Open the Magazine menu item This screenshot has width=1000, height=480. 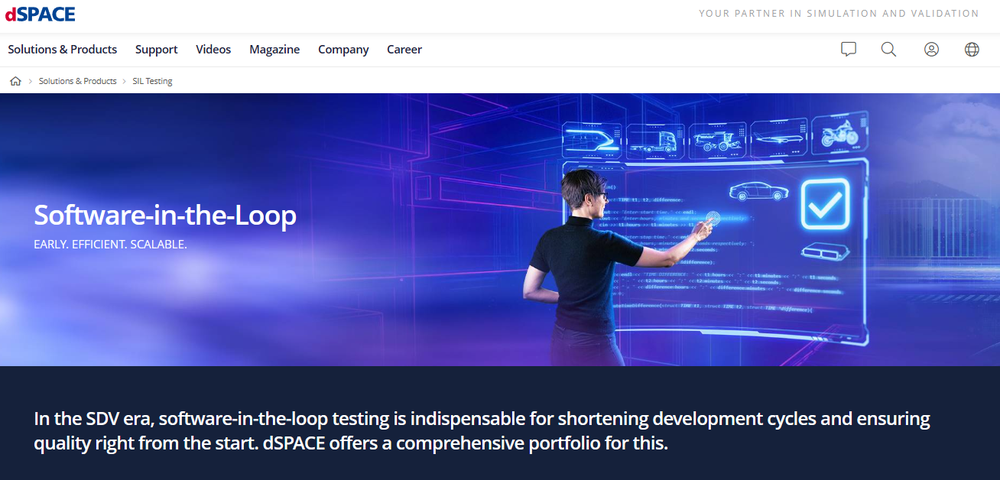coord(274,49)
